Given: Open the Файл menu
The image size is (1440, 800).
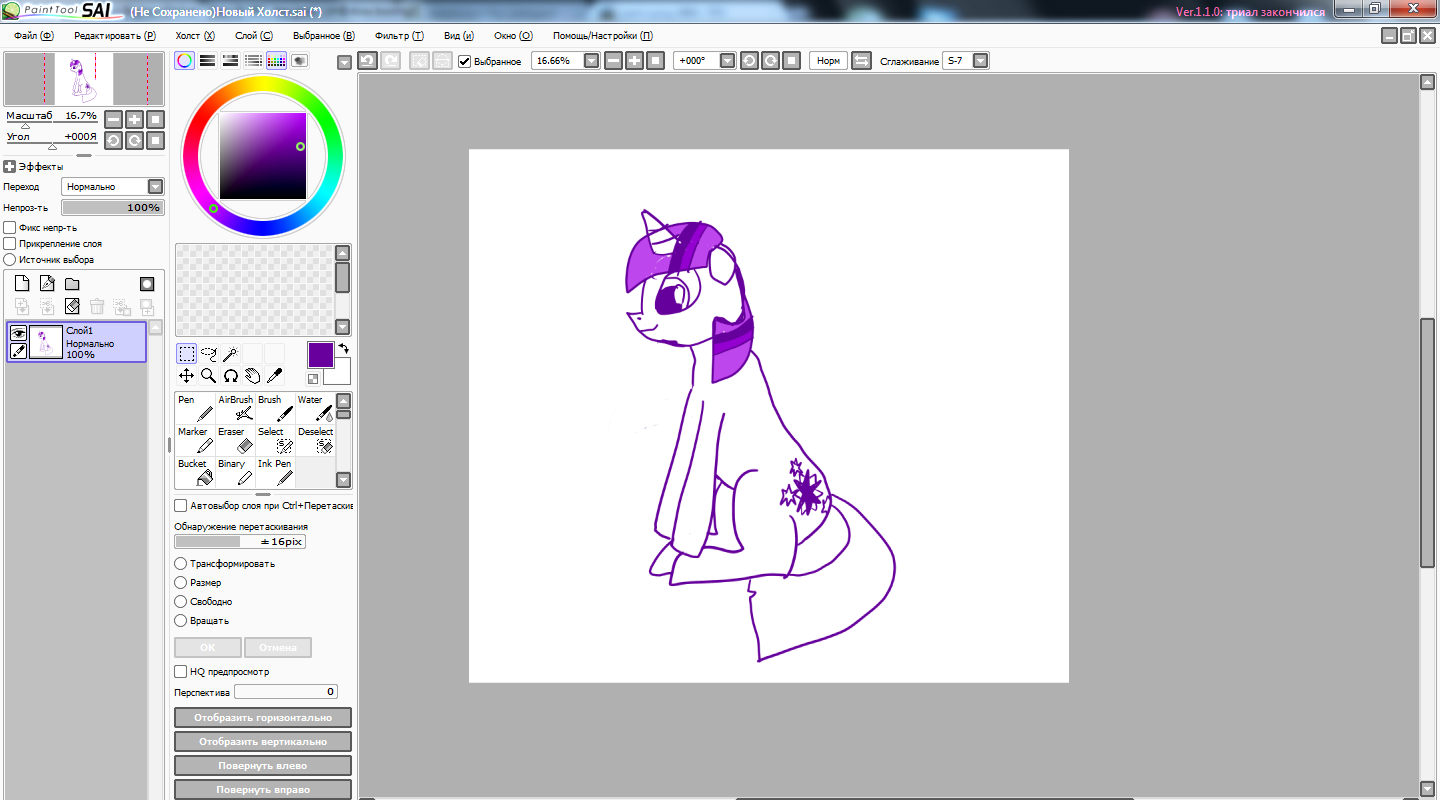Looking at the screenshot, I should (33, 36).
